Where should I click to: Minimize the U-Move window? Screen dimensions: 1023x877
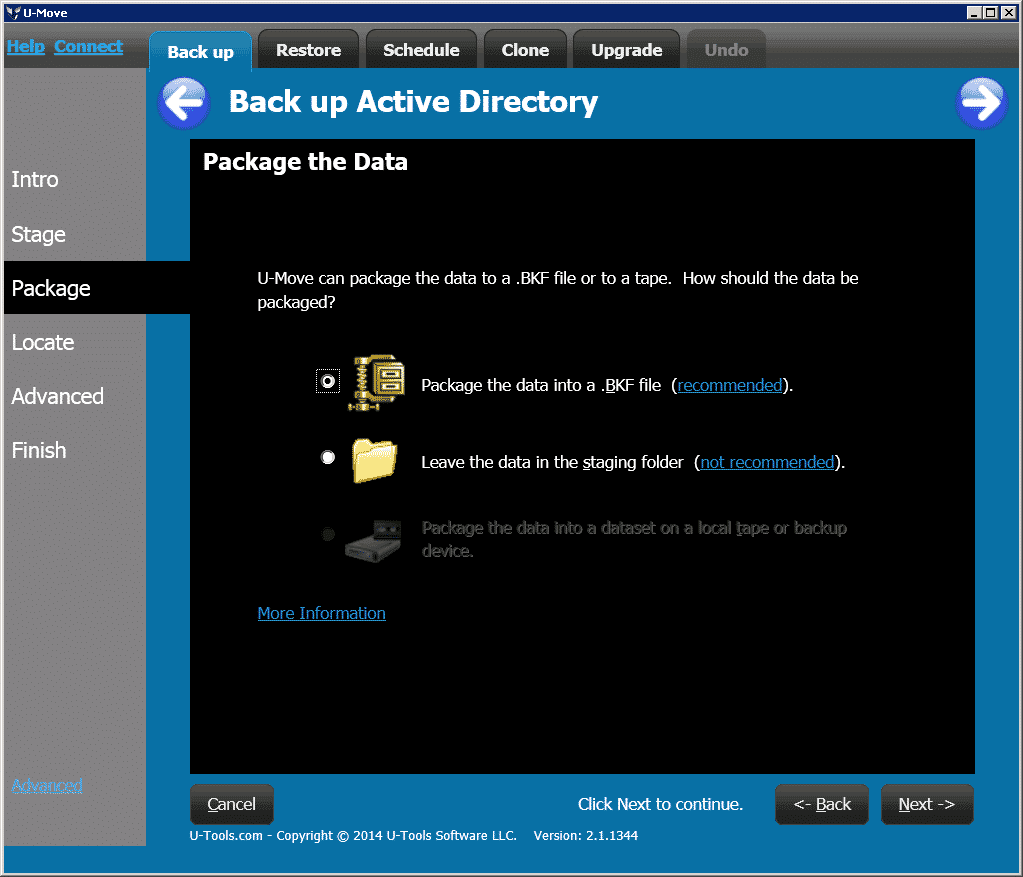974,12
